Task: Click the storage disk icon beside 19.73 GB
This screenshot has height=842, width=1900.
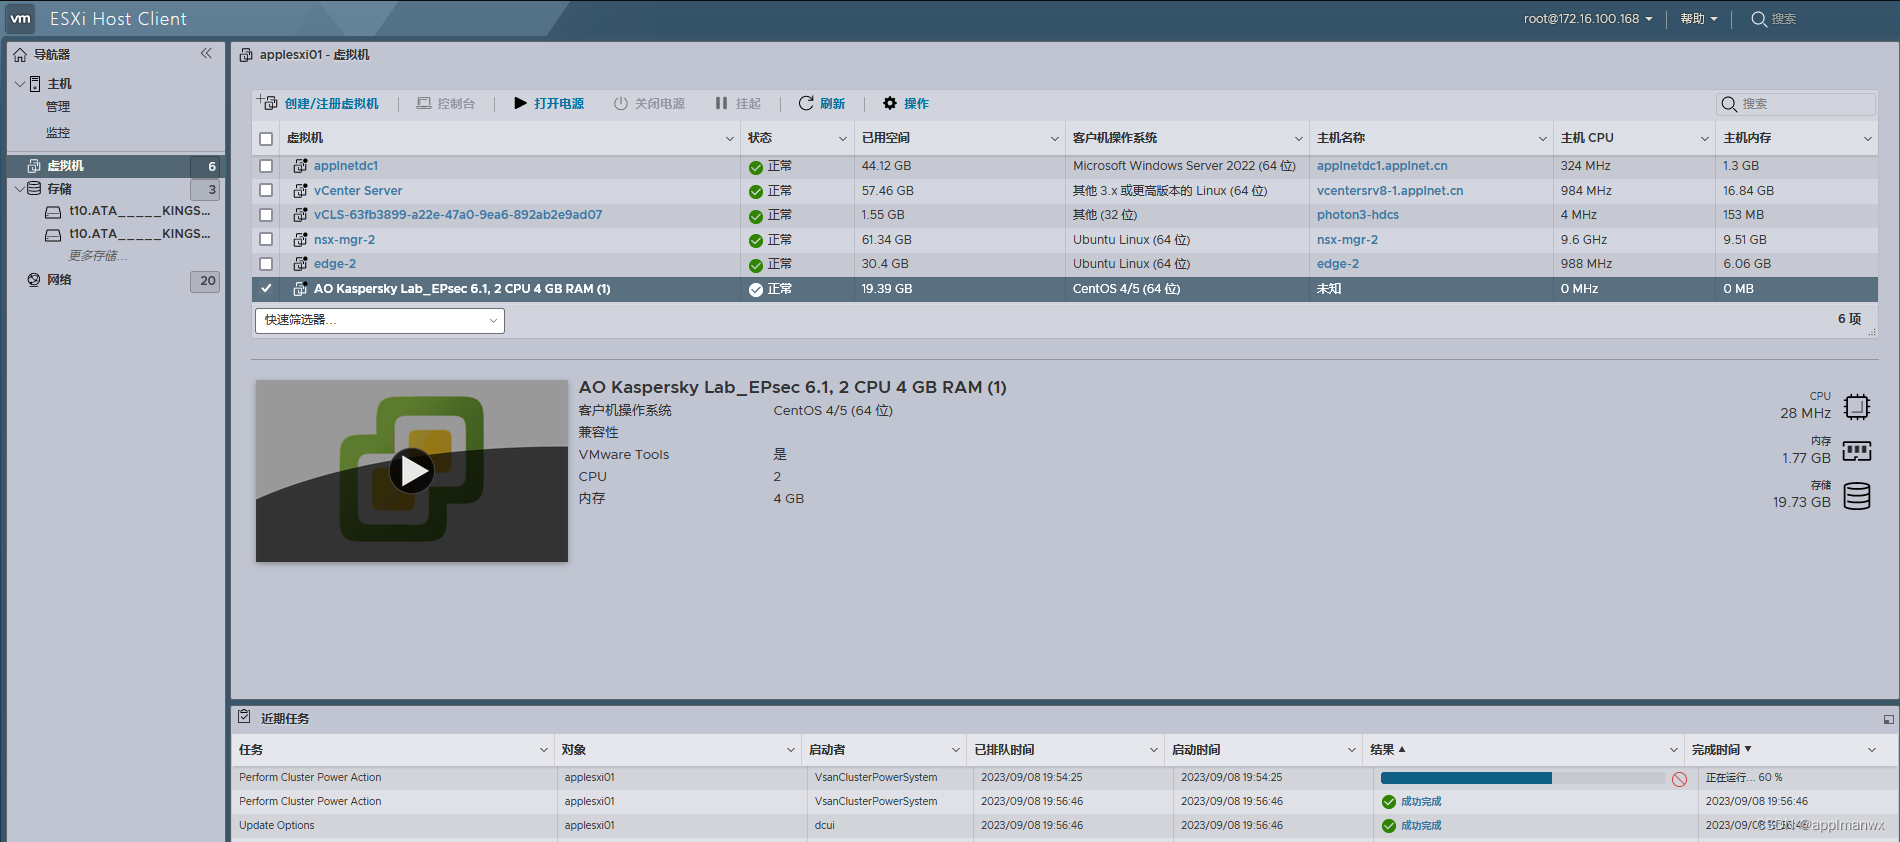Action: pyautogui.click(x=1857, y=496)
